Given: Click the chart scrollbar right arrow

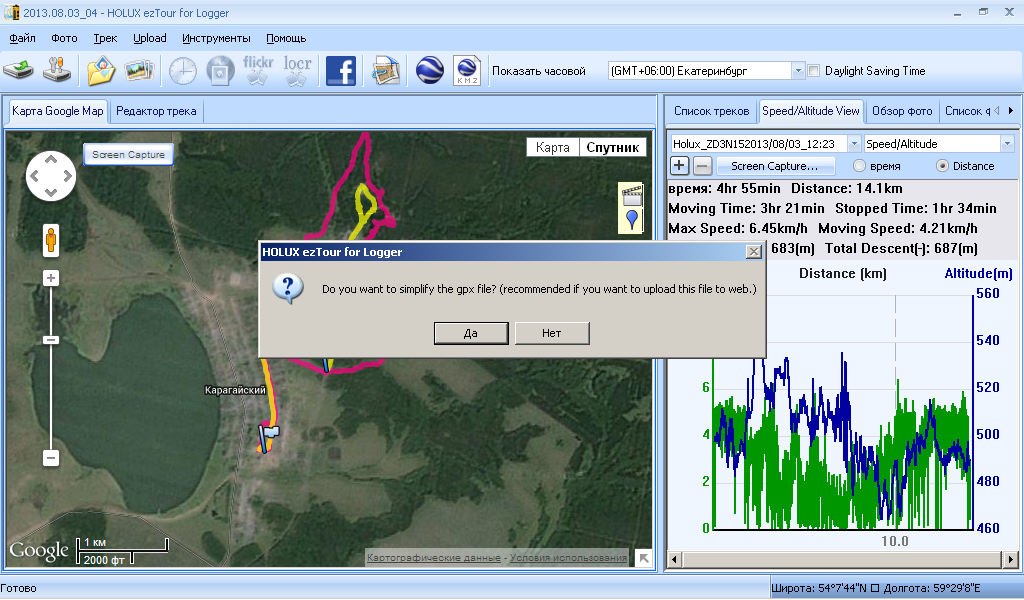Looking at the screenshot, I should (1011, 560).
